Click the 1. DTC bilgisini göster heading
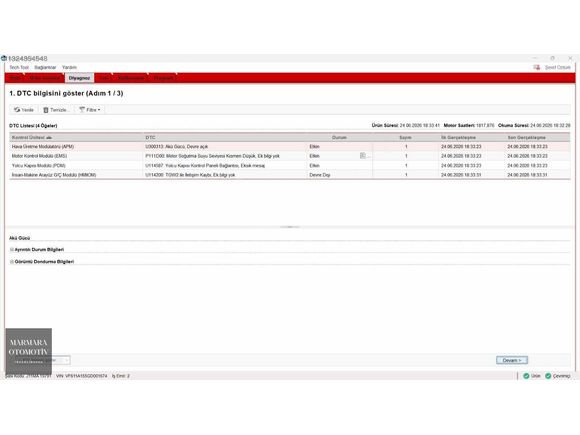This screenshot has height=435, width=580. click(66, 93)
